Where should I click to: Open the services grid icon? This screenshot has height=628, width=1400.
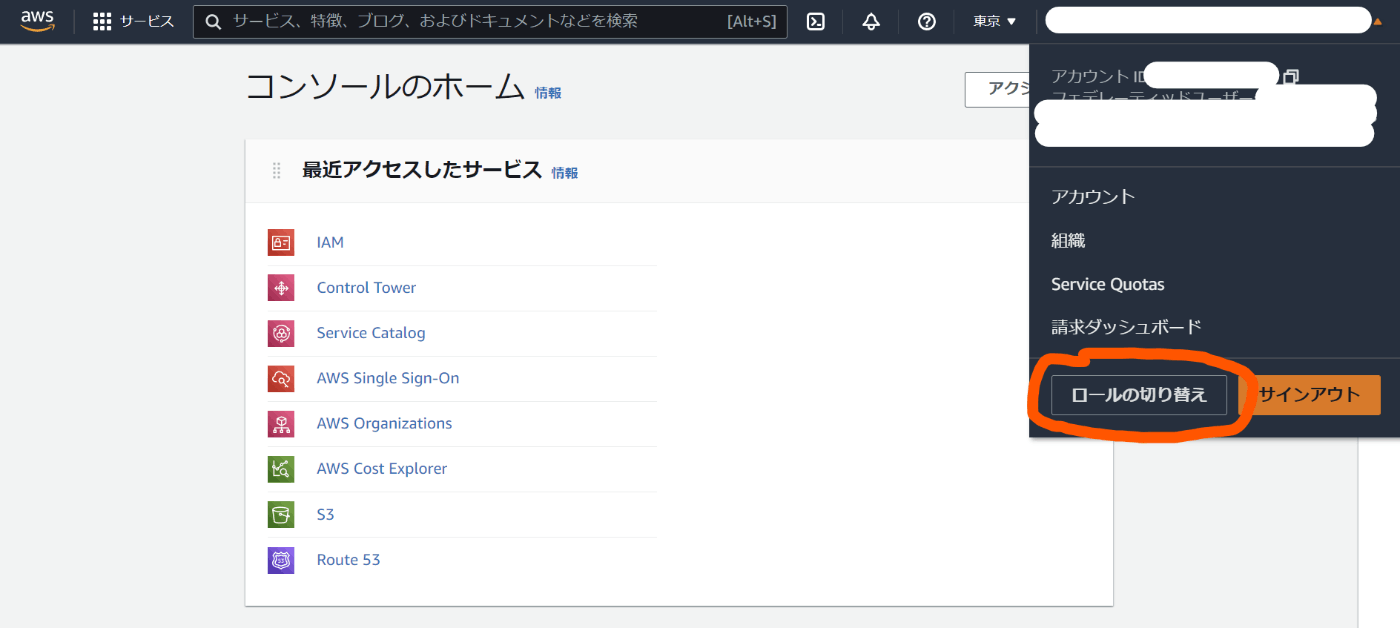pyautogui.click(x=102, y=21)
